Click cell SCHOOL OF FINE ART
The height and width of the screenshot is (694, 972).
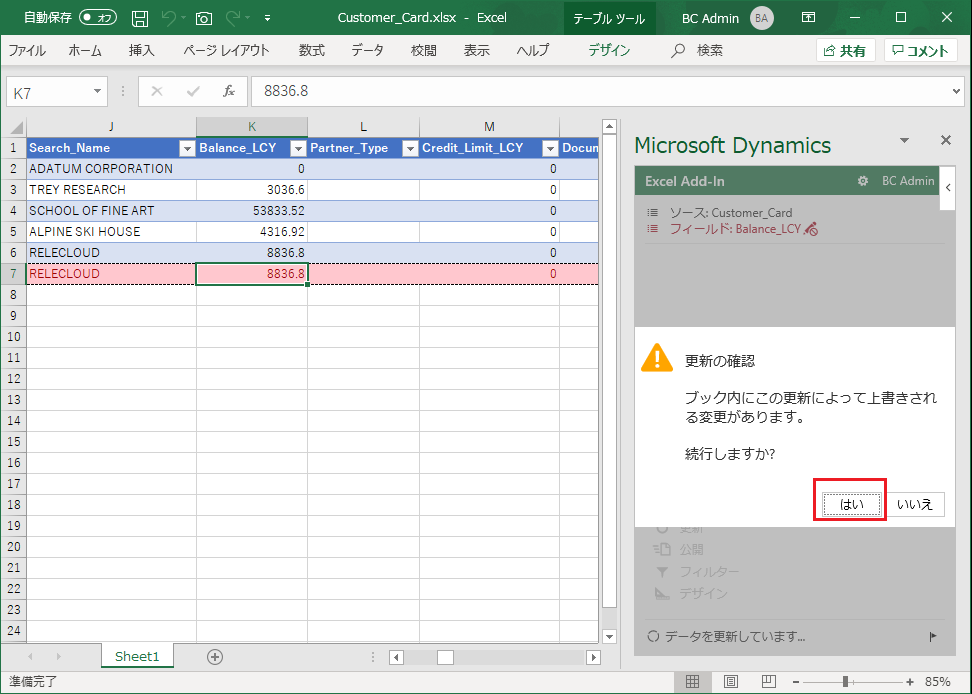pyautogui.click(x=112, y=211)
